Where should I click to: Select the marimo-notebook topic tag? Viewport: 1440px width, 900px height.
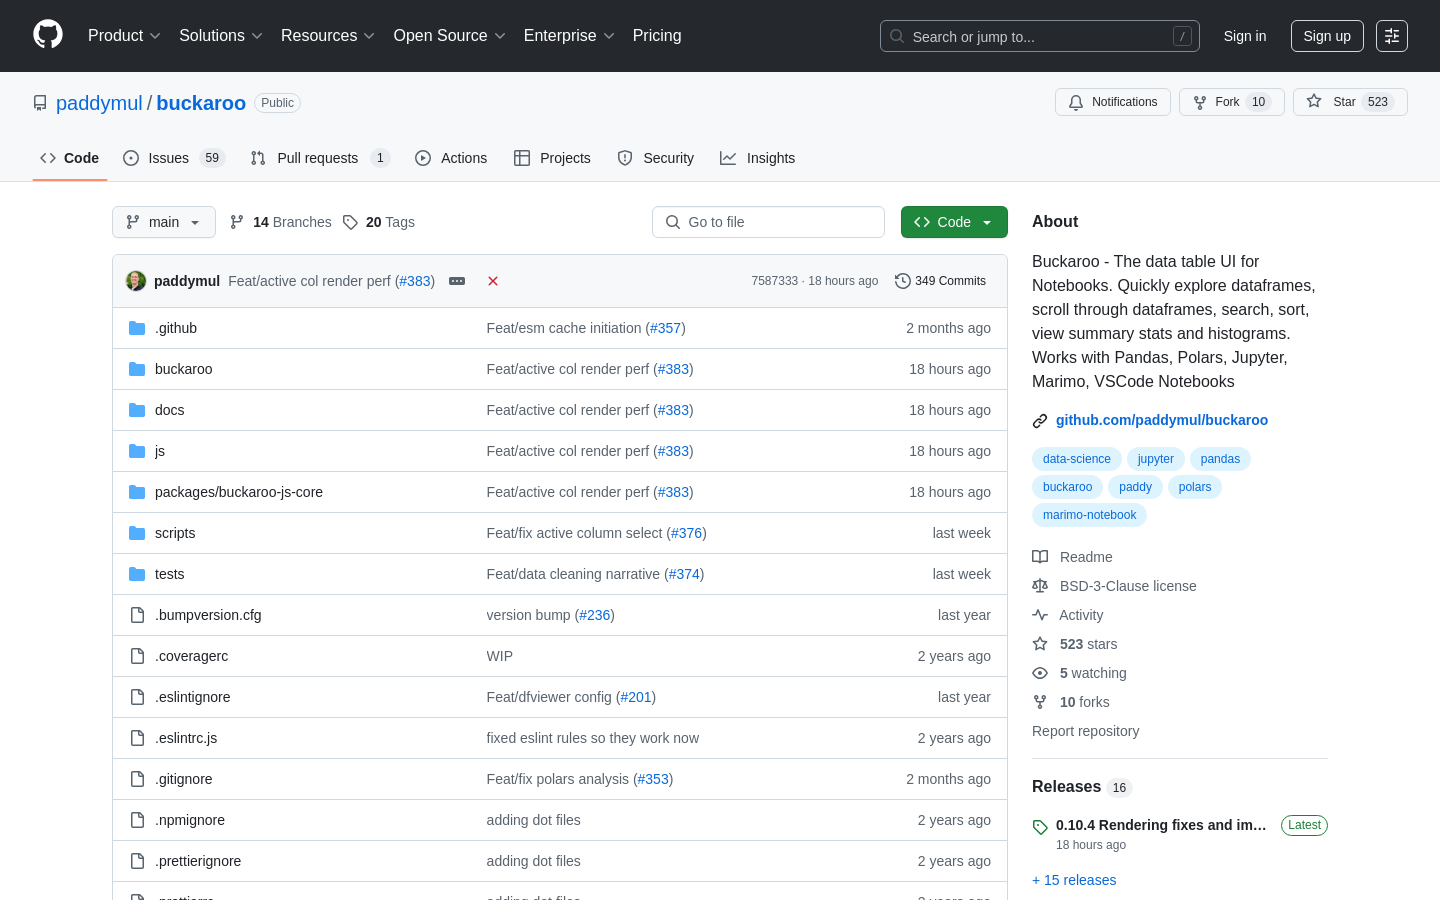[x=1090, y=515]
